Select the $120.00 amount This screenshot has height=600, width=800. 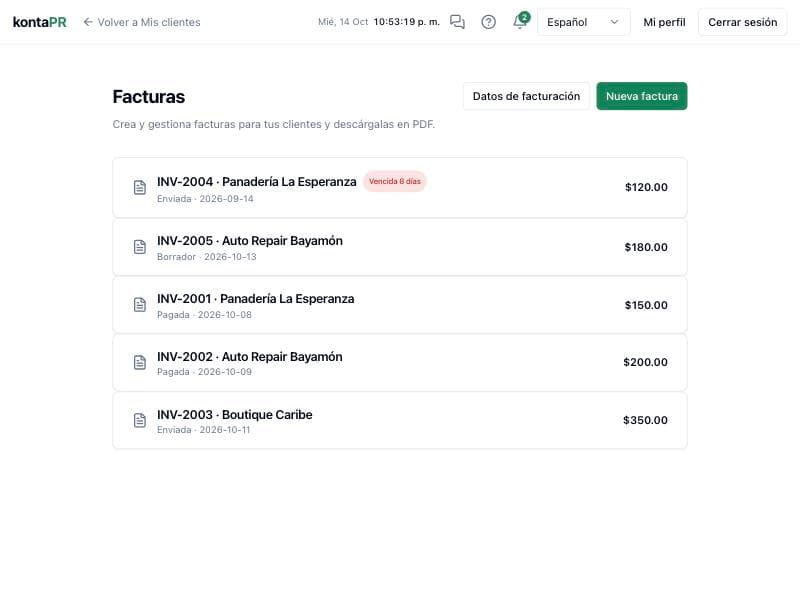(646, 187)
